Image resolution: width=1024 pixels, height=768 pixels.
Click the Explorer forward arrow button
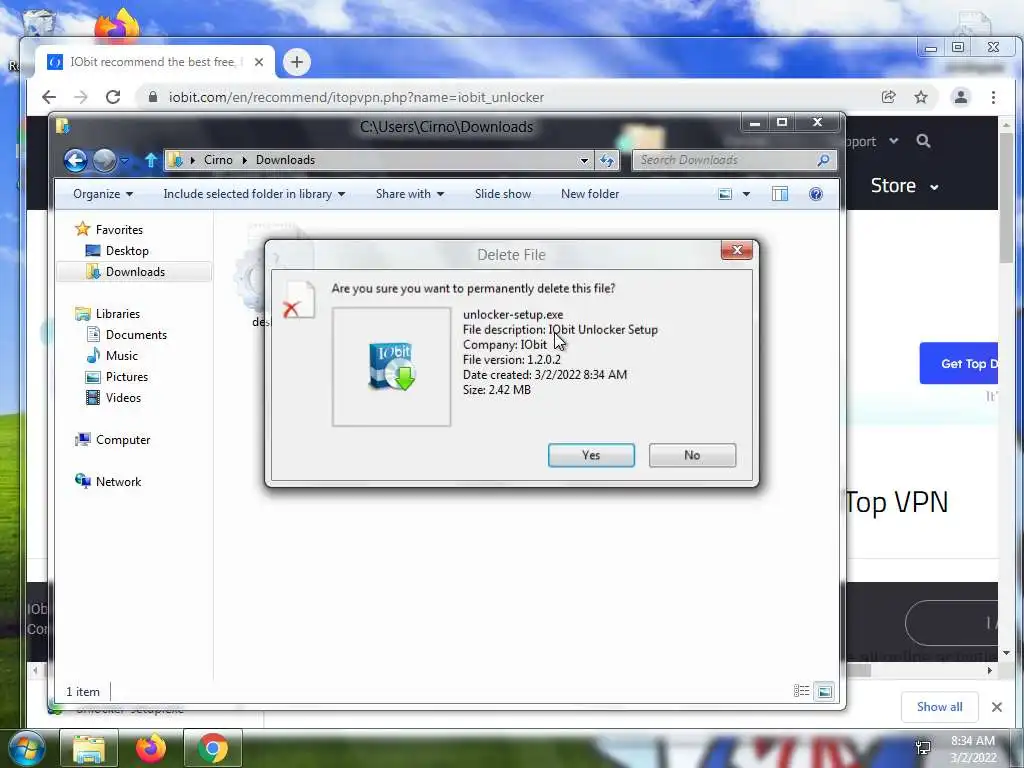point(104,160)
